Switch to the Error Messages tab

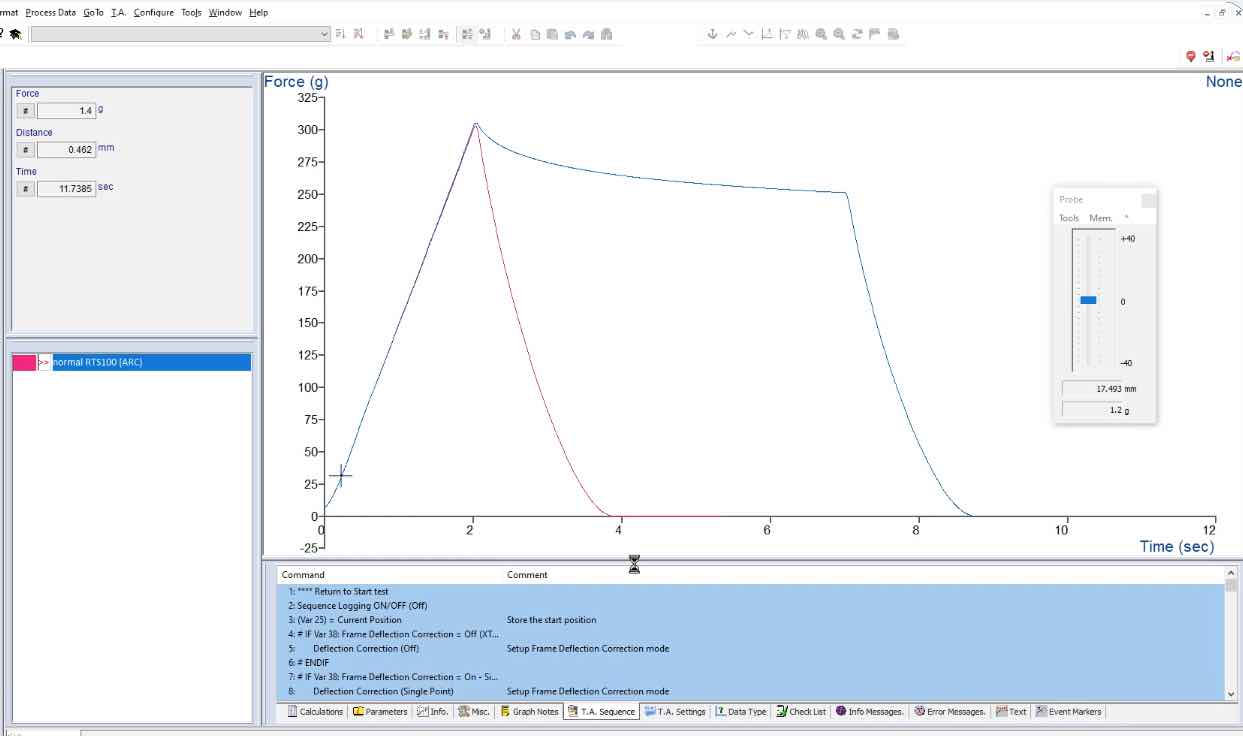click(949, 711)
